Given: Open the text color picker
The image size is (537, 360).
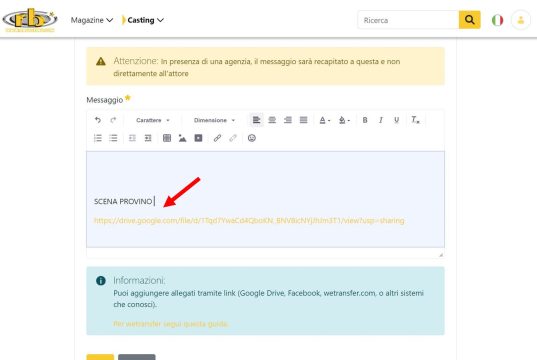Looking at the screenshot, I should 324,120.
